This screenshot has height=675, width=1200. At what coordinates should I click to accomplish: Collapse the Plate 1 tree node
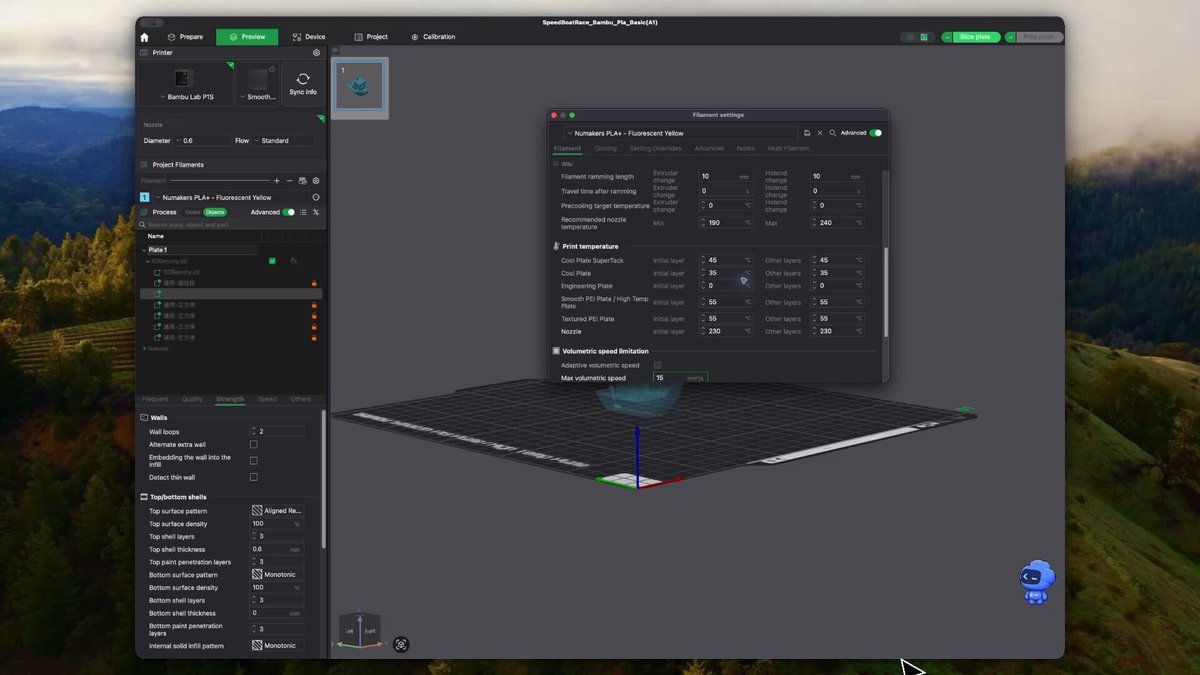[x=144, y=250]
